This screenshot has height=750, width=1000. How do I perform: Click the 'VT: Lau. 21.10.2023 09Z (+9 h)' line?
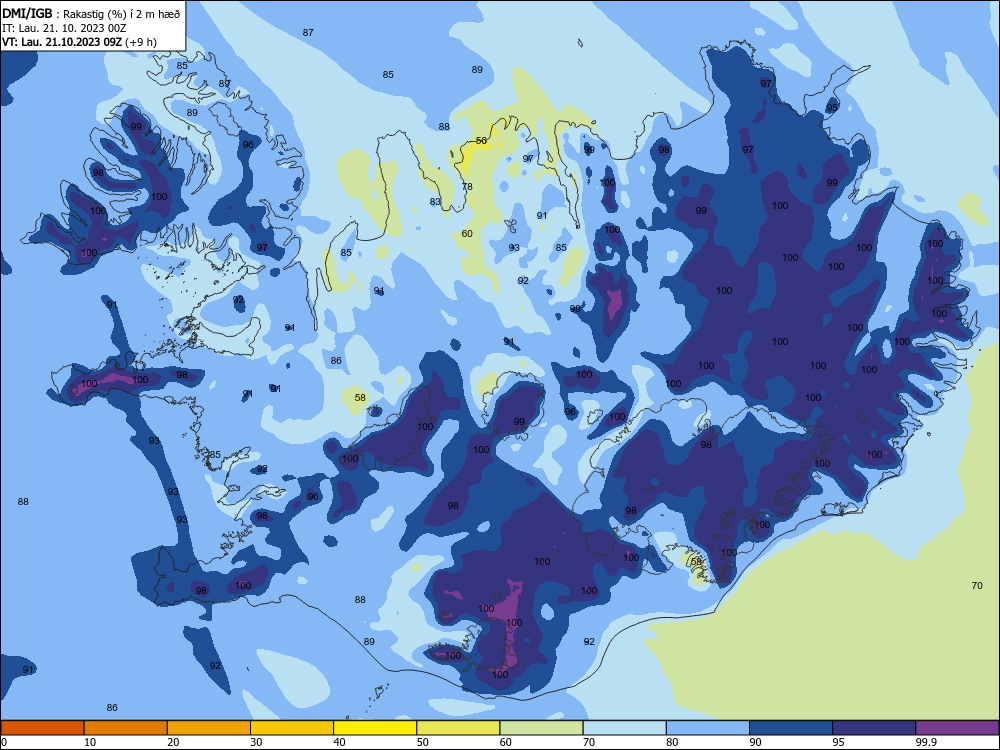coord(80,42)
